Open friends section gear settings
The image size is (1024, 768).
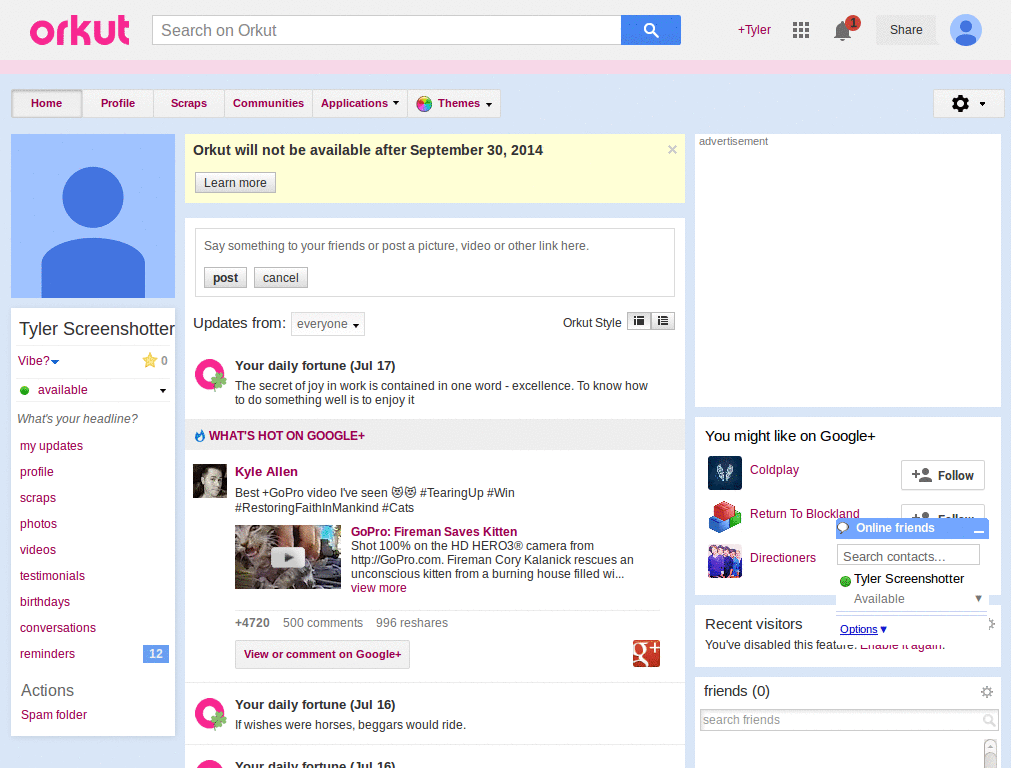coord(987,692)
